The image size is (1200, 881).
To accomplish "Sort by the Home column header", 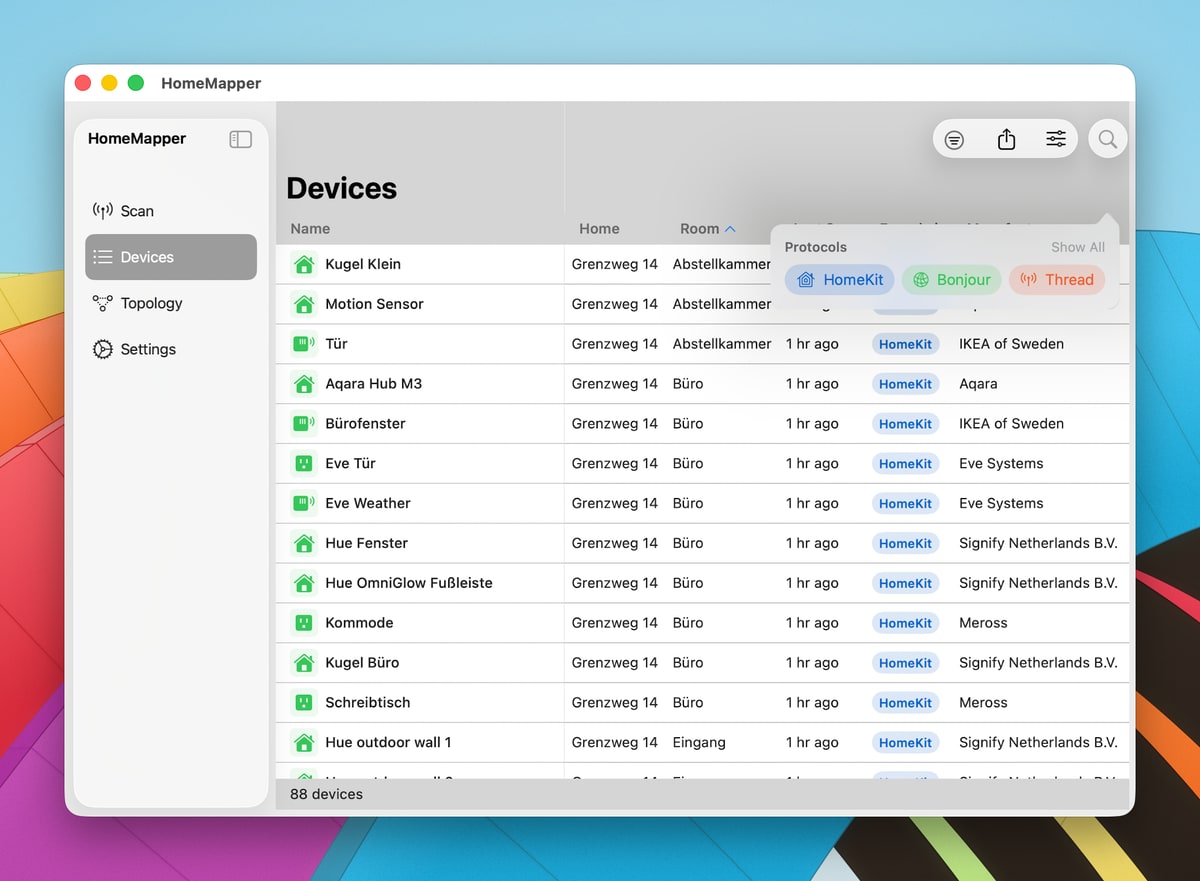I will [x=599, y=229].
